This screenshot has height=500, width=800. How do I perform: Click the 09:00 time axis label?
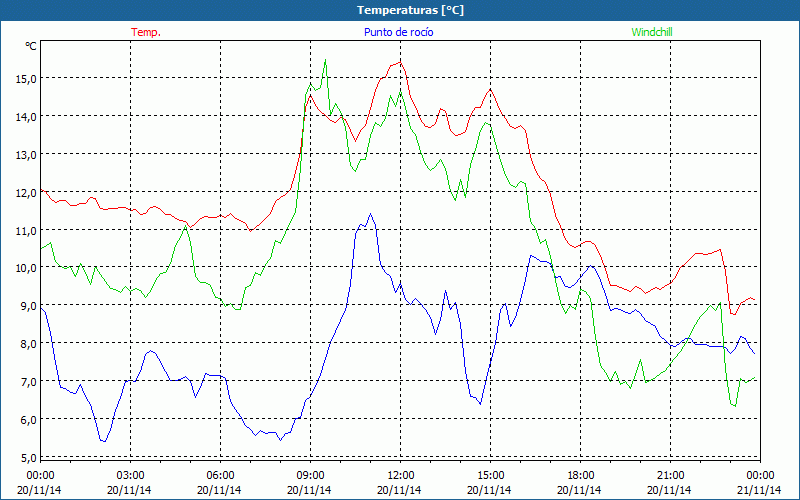coord(310,475)
